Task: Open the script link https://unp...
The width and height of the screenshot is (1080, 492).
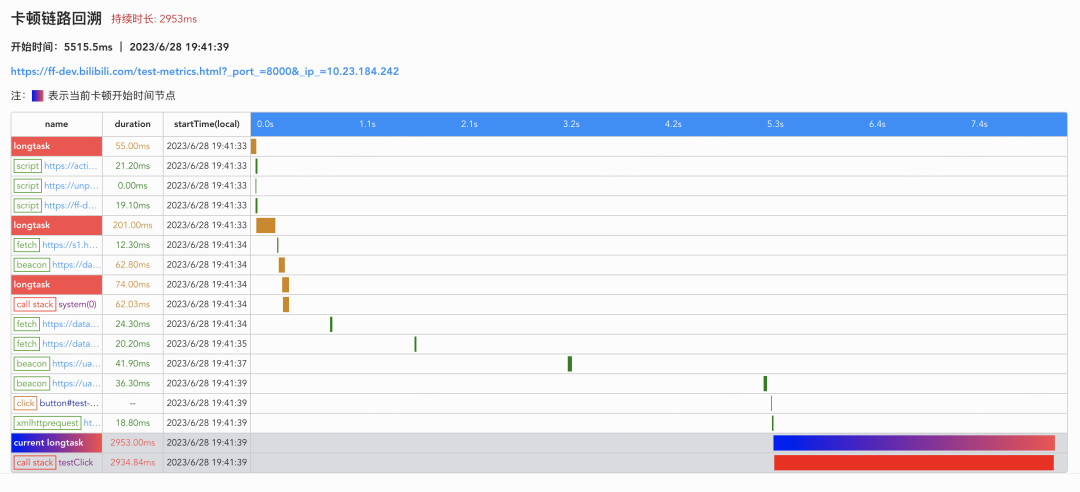Action: click(71, 186)
